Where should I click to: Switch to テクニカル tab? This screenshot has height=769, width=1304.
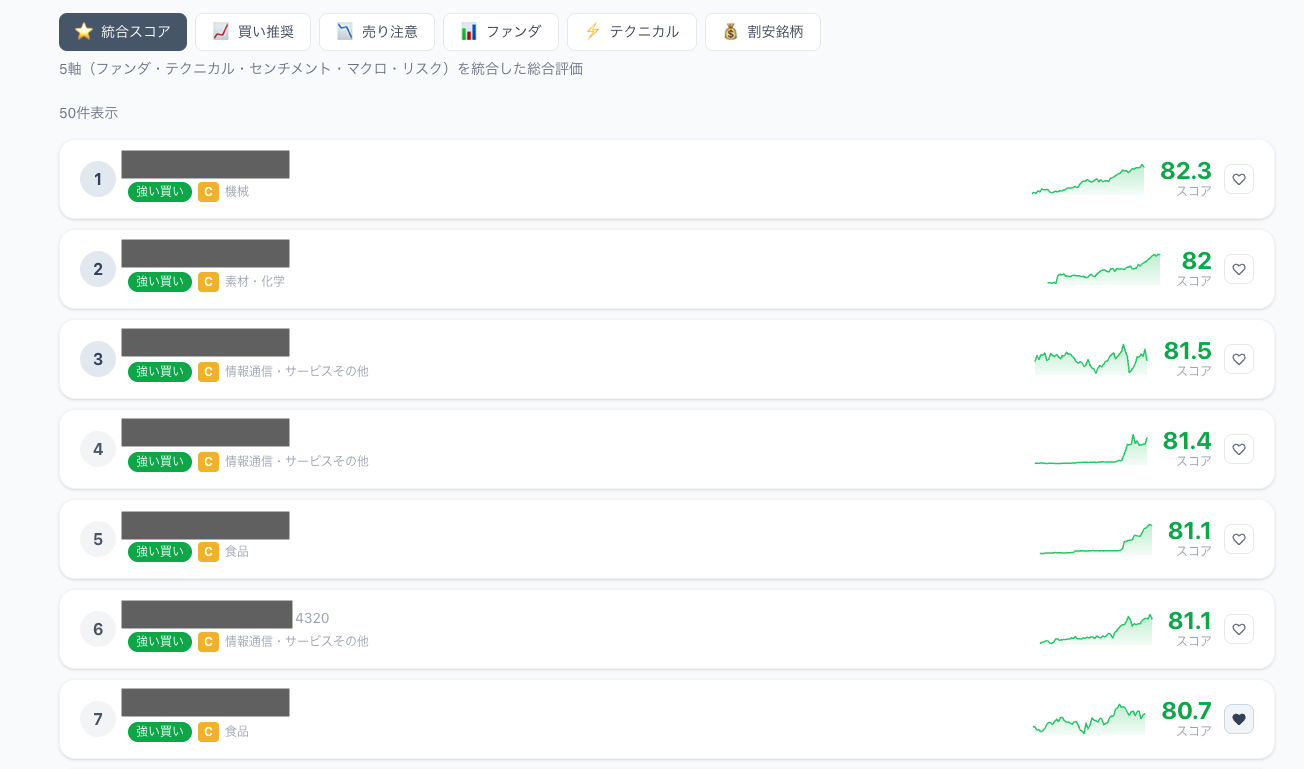[x=632, y=32]
